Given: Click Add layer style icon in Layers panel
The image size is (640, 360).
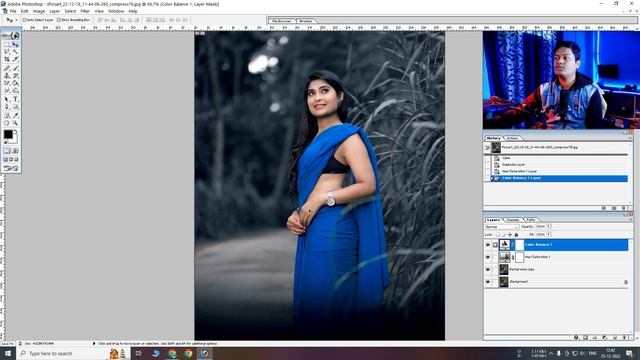Looking at the screenshot, I should (576, 338).
